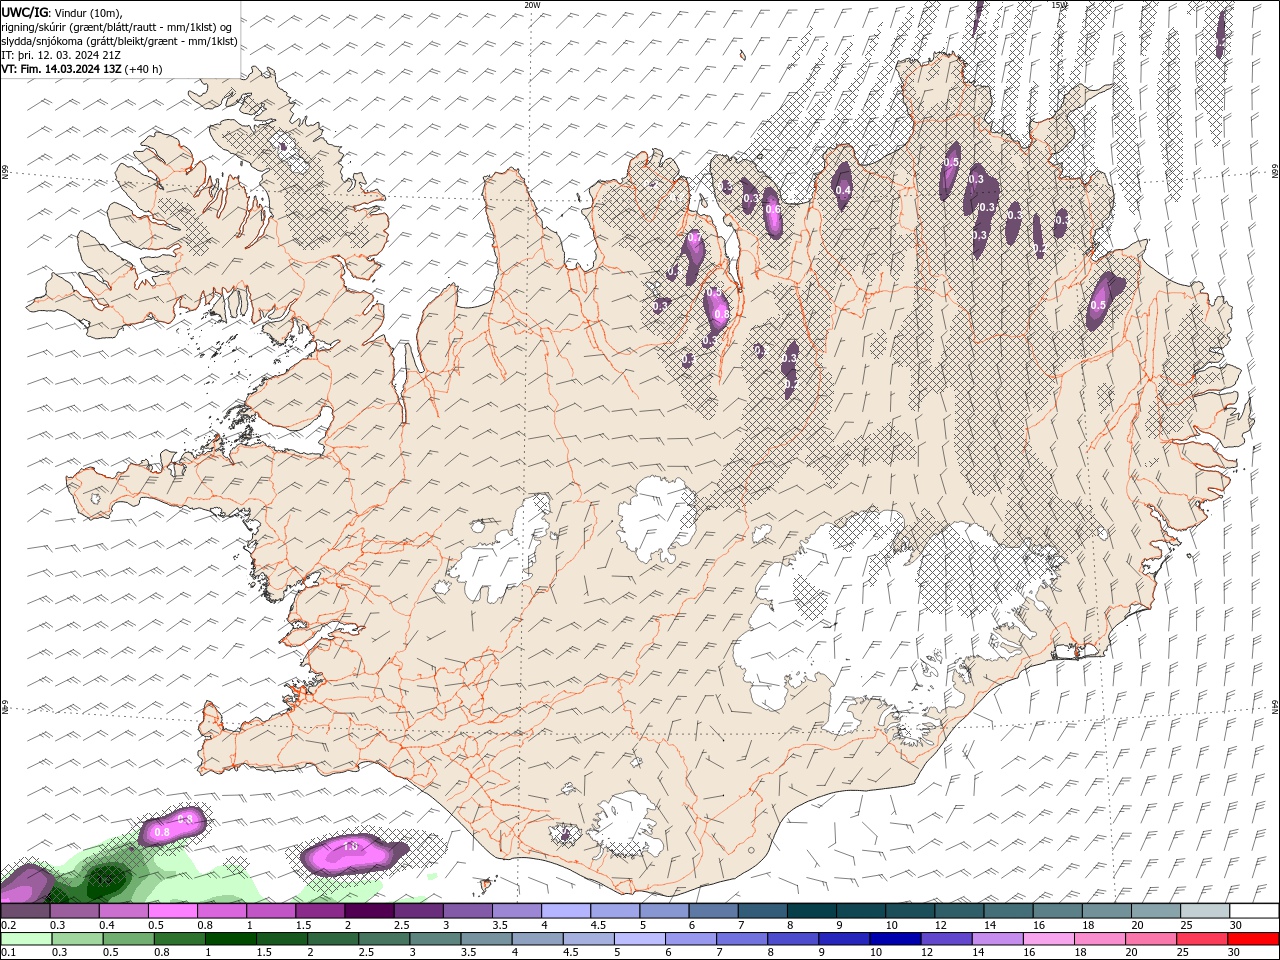Image resolution: width=1280 pixels, height=960 pixels.
Task: Select the grey-green 2.5–3 swatch, lower legend
Action: click(x=384, y=939)
